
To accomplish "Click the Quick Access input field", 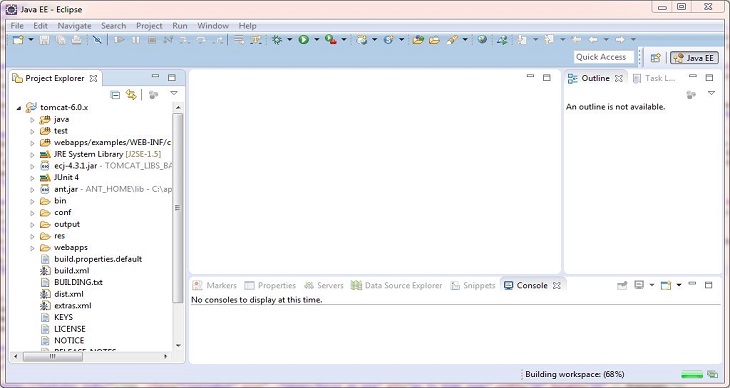I will pos(604,57).
